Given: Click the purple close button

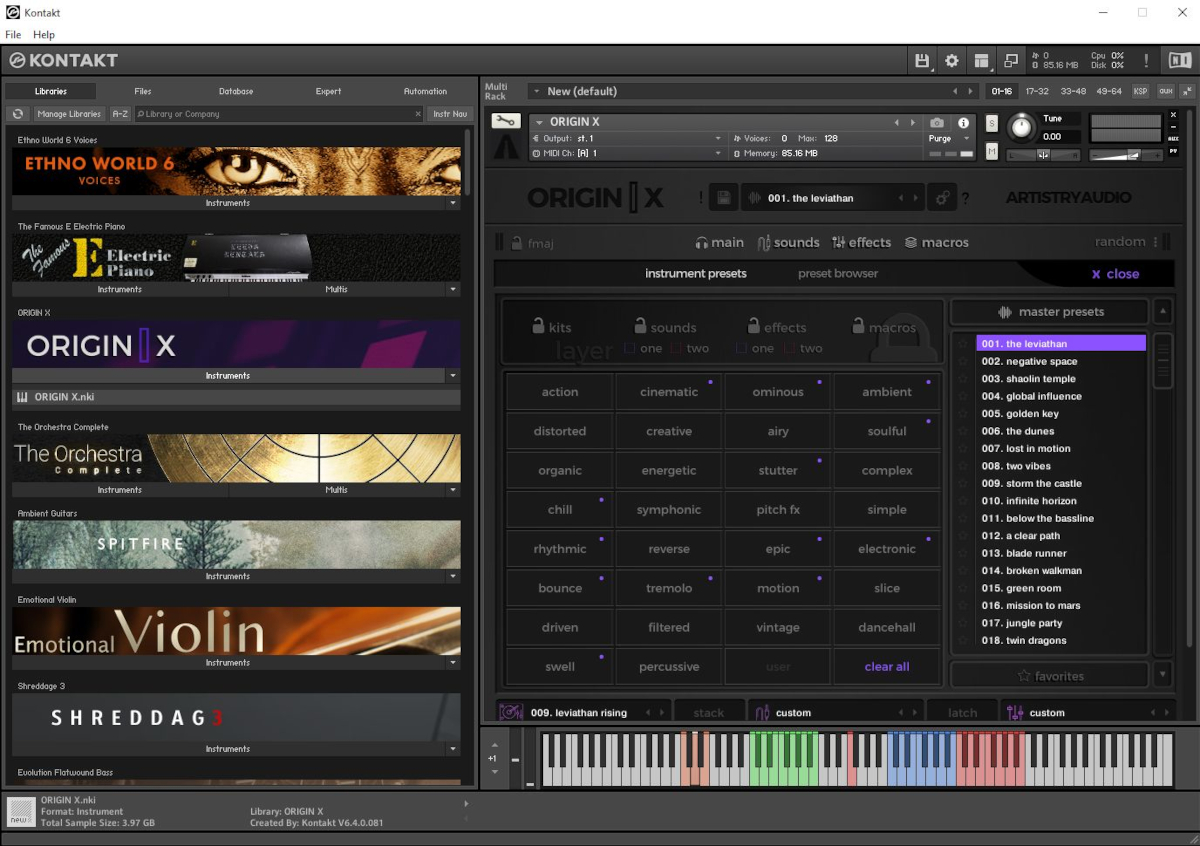Looking at the screenshot, I should [x=1115, y=274].
